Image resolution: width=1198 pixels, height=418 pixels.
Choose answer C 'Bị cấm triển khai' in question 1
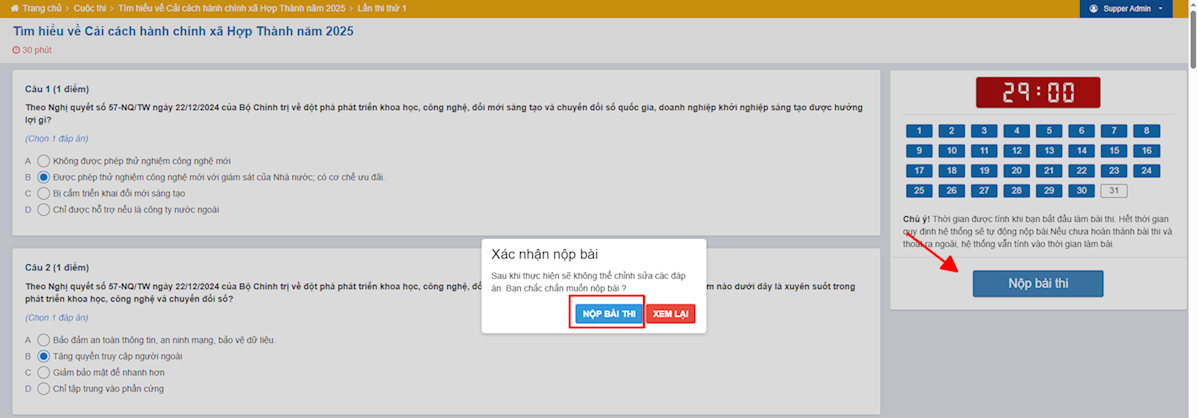pos(43,193)
